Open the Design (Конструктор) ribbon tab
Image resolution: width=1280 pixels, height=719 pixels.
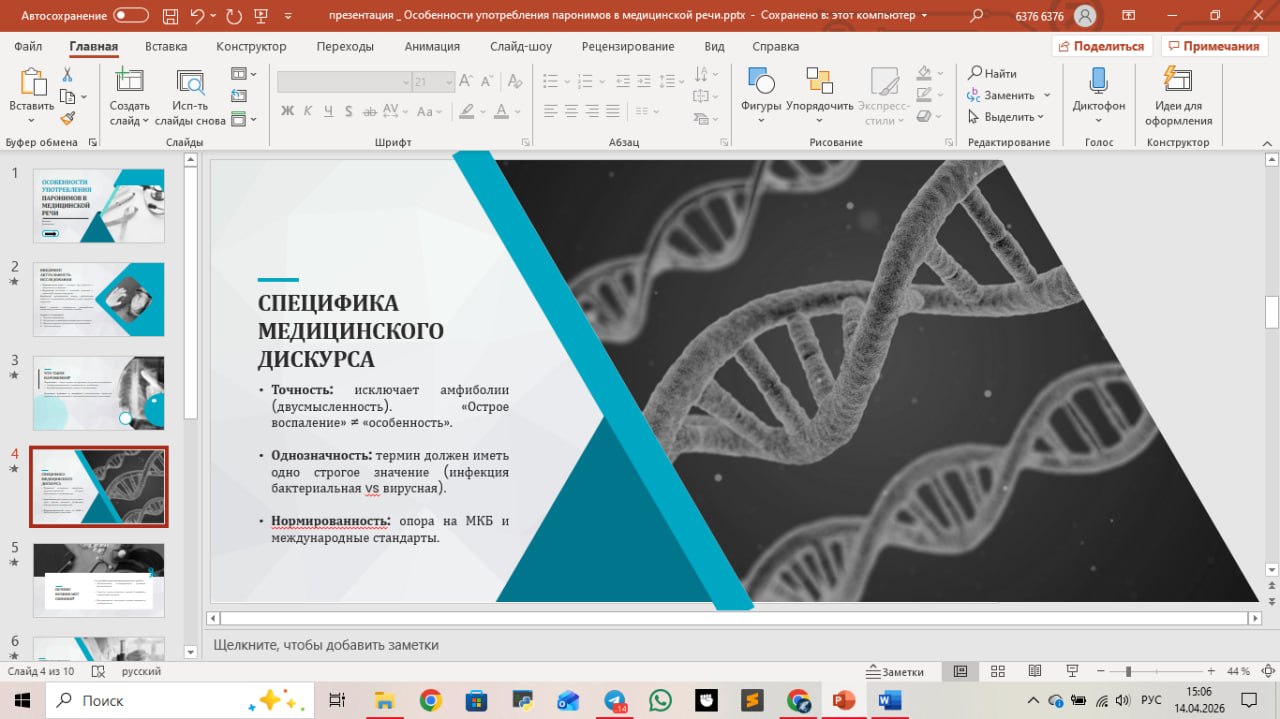click(x=251, y=46)
